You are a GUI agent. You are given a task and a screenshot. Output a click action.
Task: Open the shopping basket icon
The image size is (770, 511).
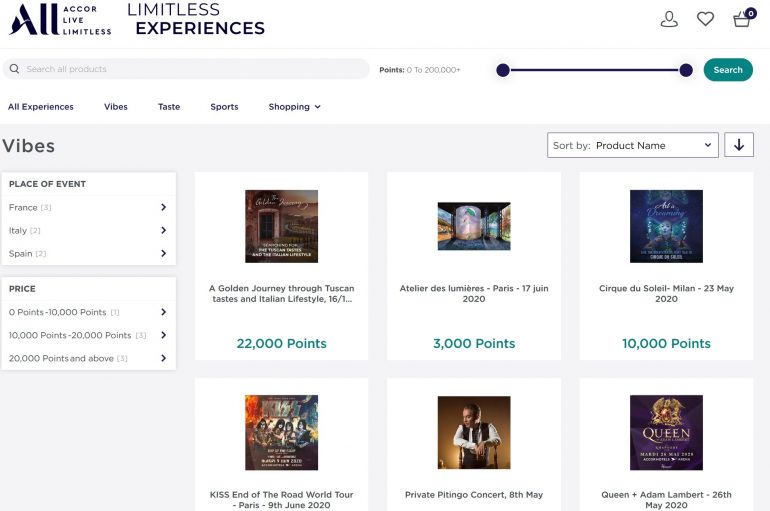741,19
